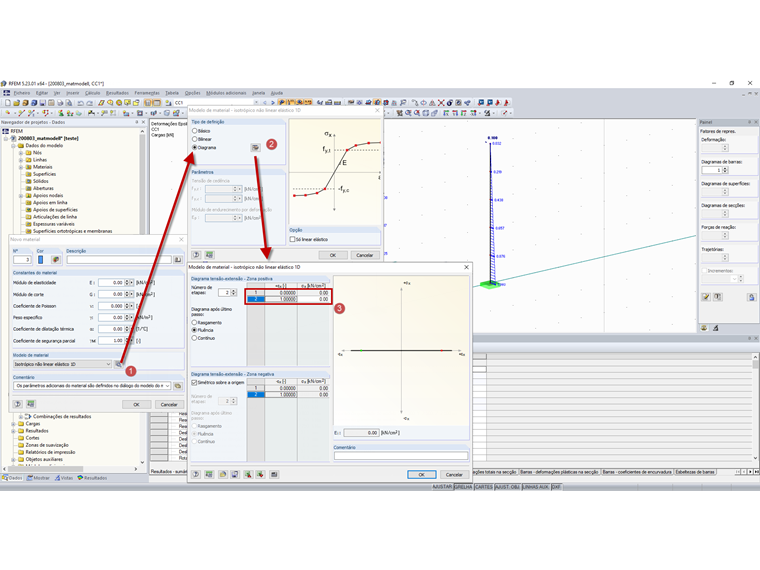Click units icon in upper Modelo de material dialog
Viewport: 760px width, 570px height.
tap(209, 254)
